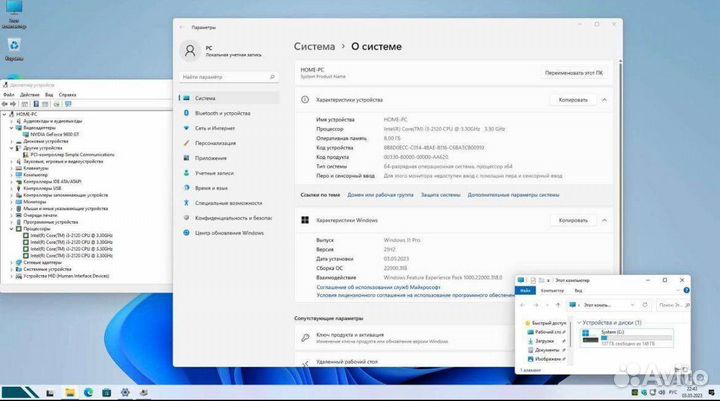
Task: Click the Explorer help question mark icon
Action: click(x=686, y=290)
